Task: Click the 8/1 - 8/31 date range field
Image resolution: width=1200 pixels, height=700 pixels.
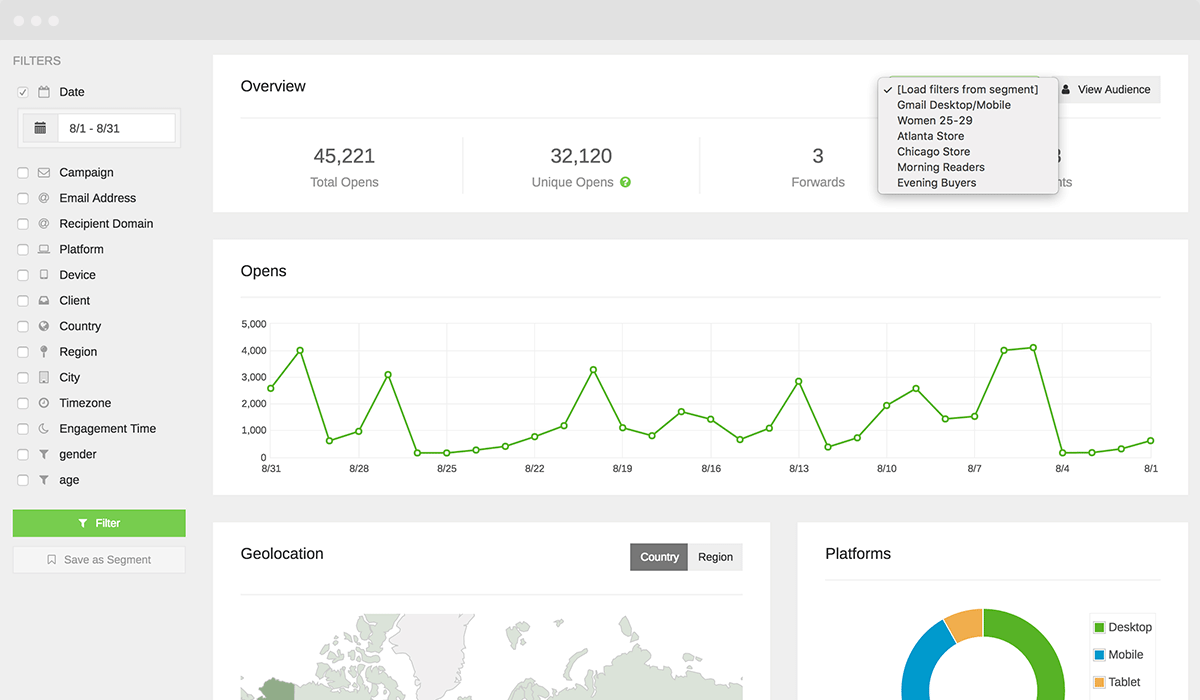Action: click(x=116, y=128)
